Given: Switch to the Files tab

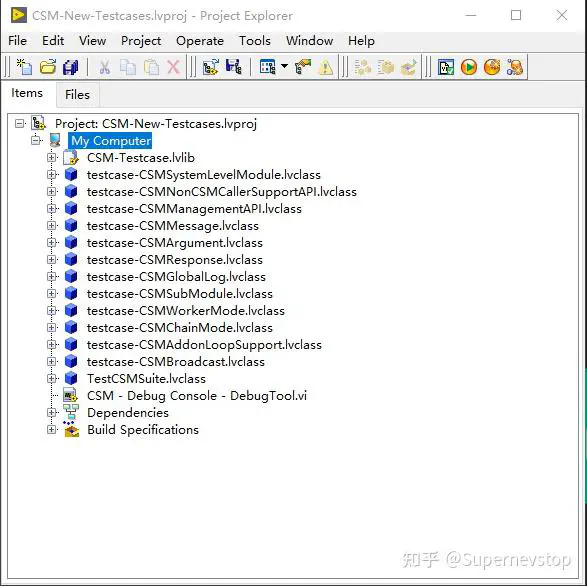Looking at the screenshot, I should click(x=77, y=95).
